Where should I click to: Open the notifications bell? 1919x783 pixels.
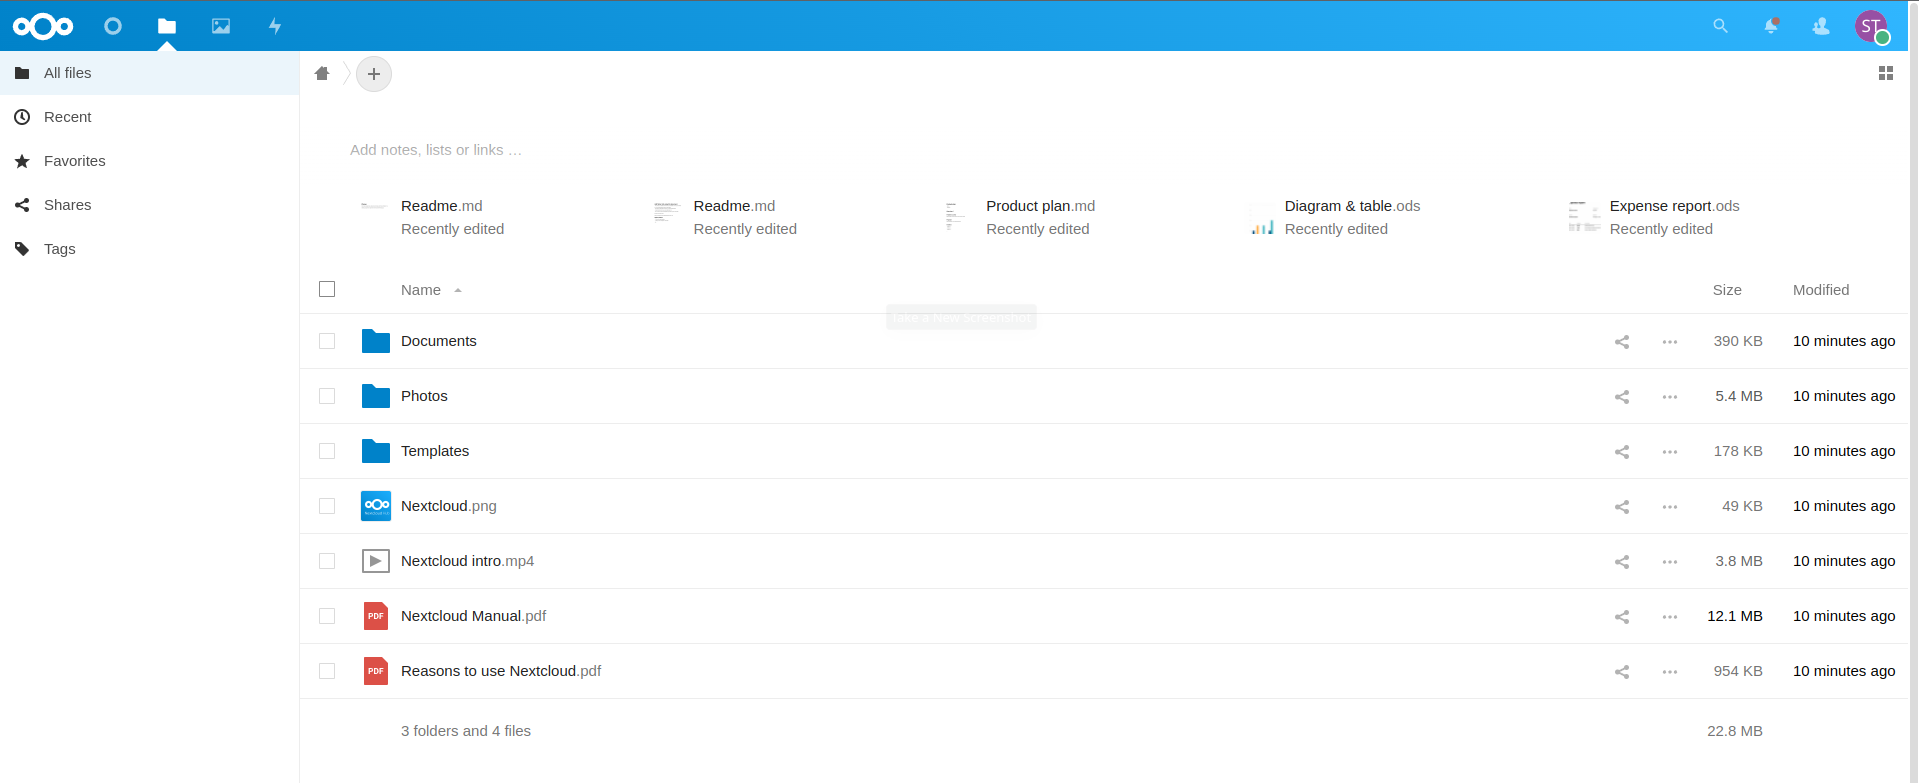tap(1771, 26)
